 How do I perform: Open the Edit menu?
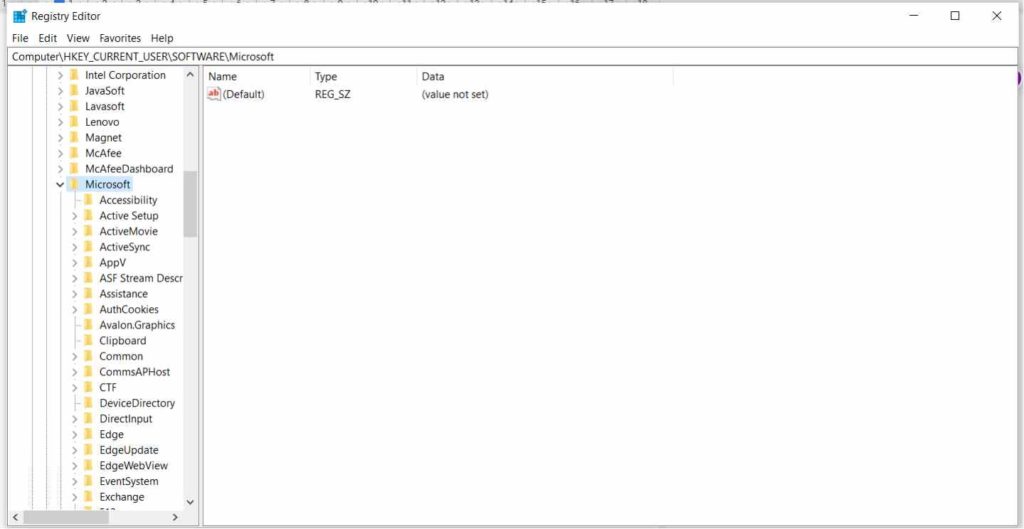48,38
